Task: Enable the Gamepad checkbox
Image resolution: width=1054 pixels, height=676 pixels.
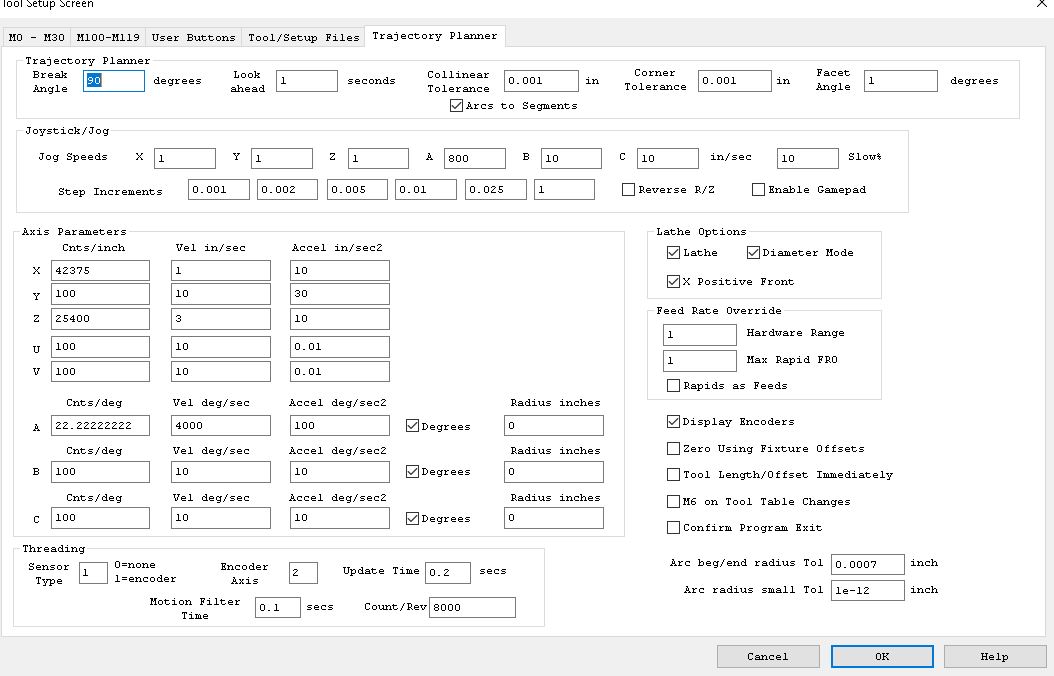Action: point(758,189)
